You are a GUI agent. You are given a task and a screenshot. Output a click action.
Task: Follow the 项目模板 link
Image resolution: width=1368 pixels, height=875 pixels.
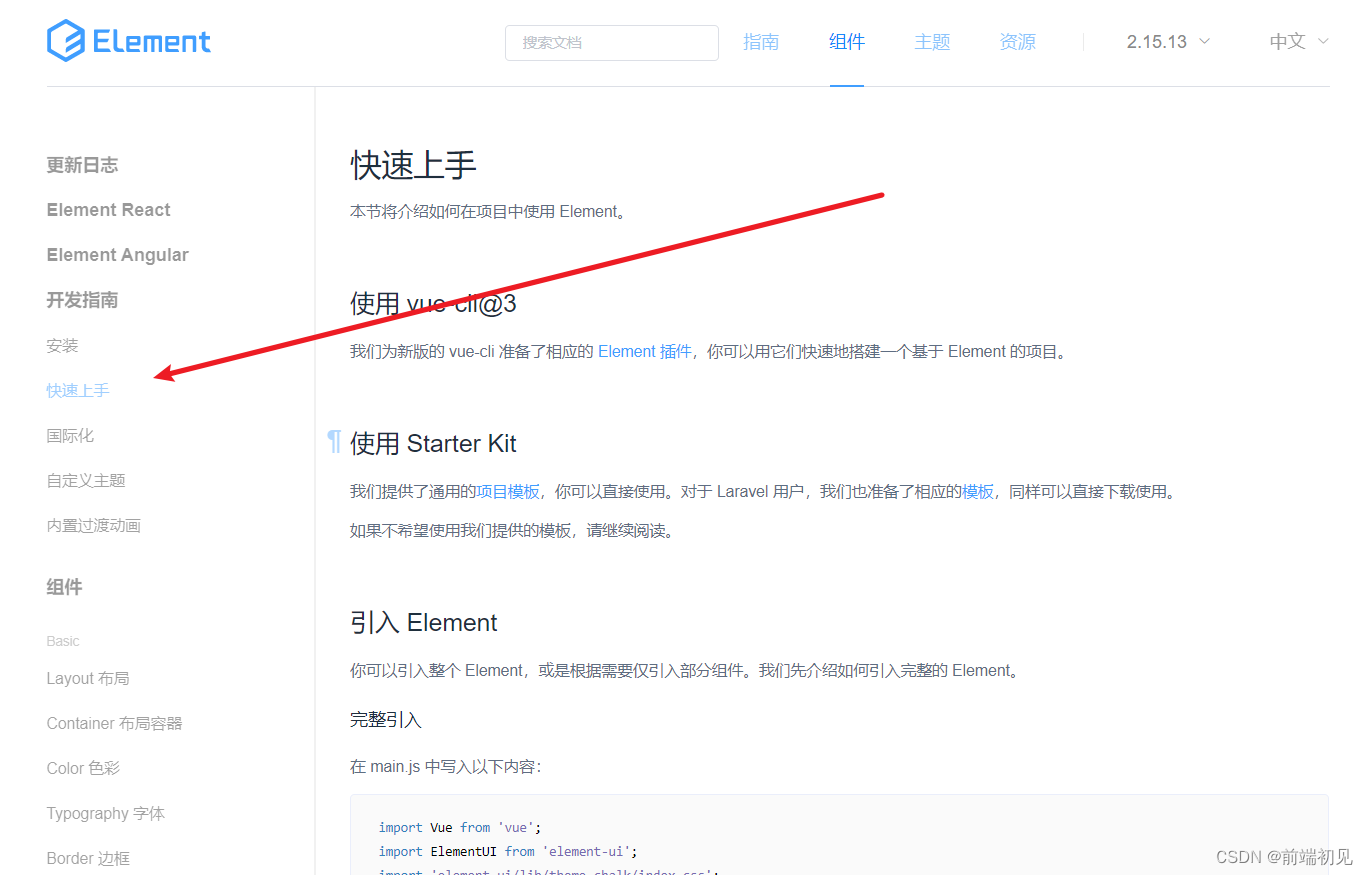point(508,492)
